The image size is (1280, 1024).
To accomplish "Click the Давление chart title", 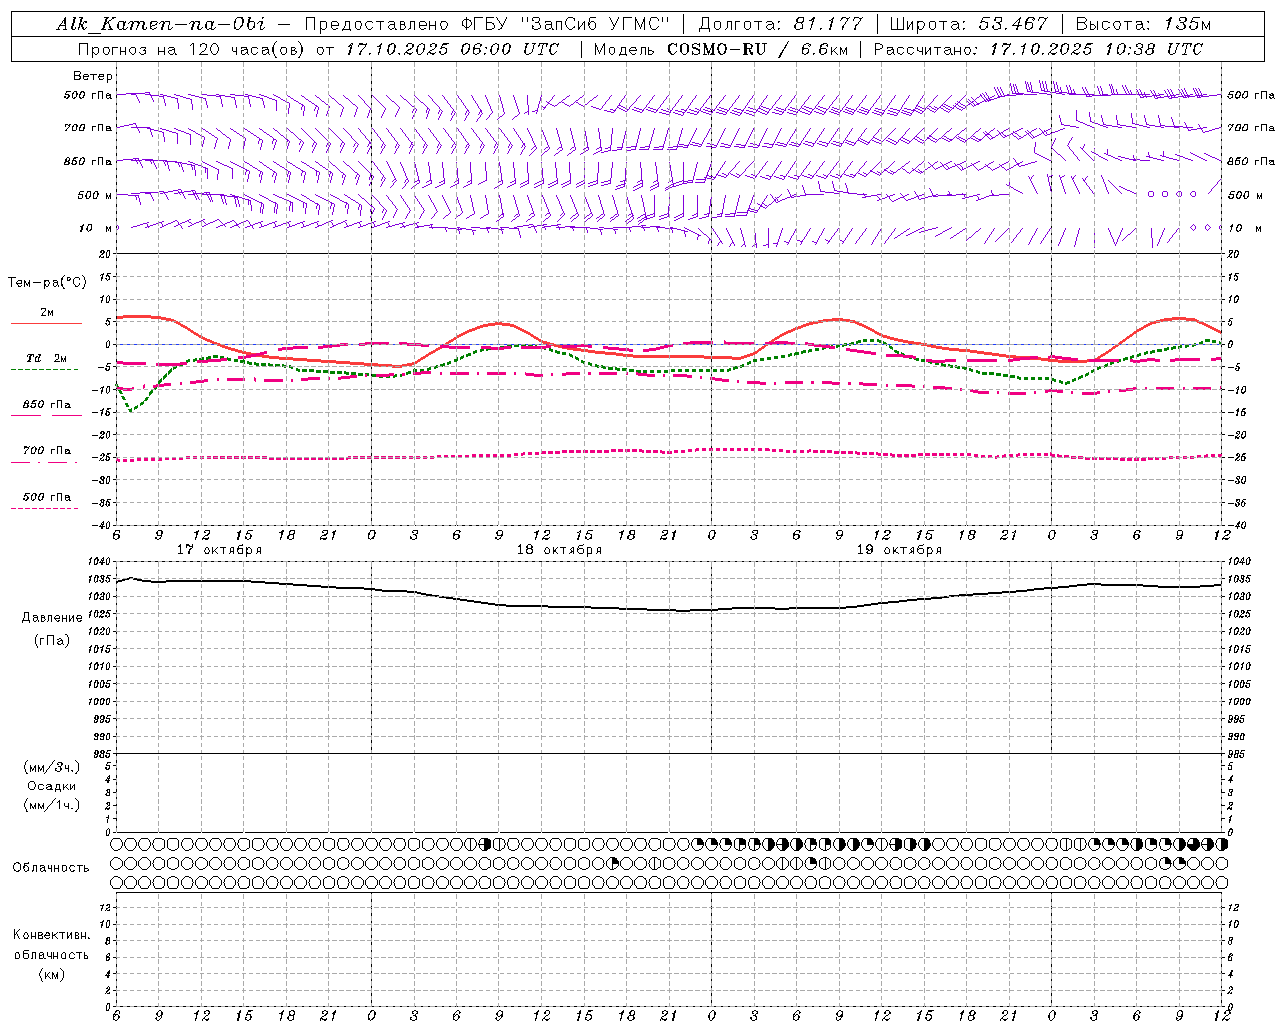I will click(52, 618).
